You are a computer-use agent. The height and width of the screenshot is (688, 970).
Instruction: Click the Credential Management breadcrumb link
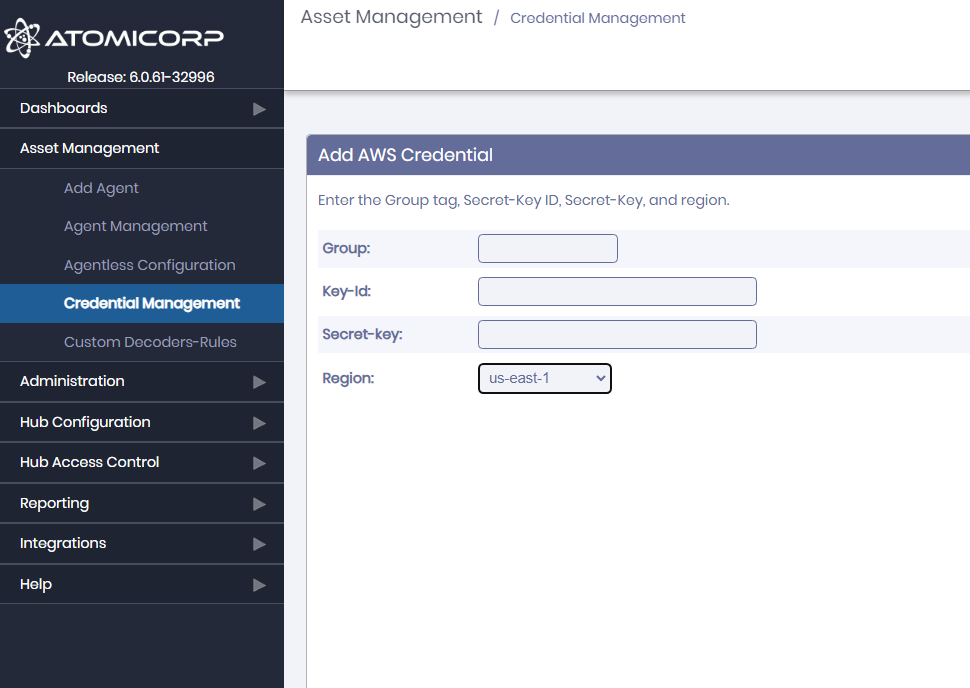(x=598, y=19)
